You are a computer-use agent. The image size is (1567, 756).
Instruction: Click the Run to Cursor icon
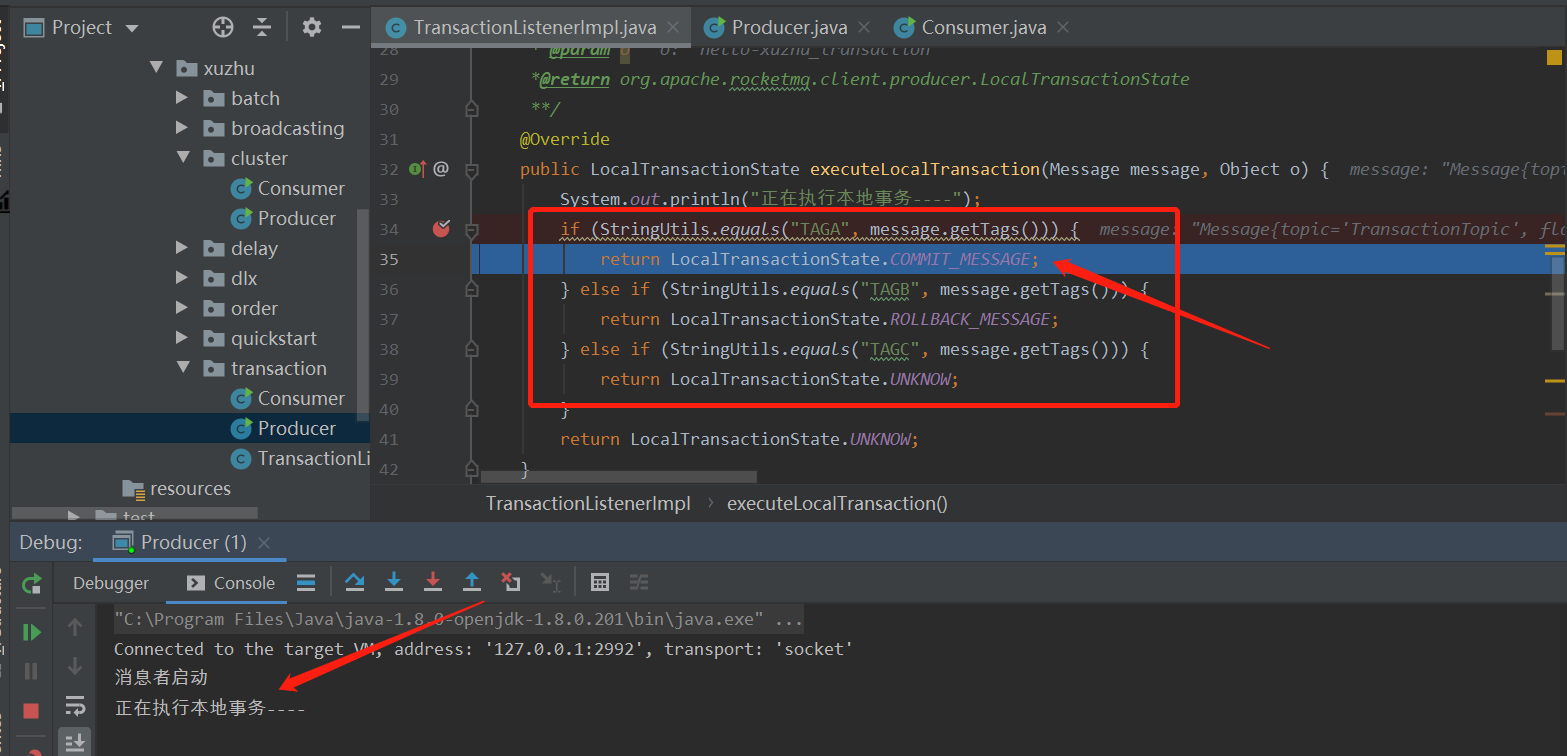click(x=550, y=582)
